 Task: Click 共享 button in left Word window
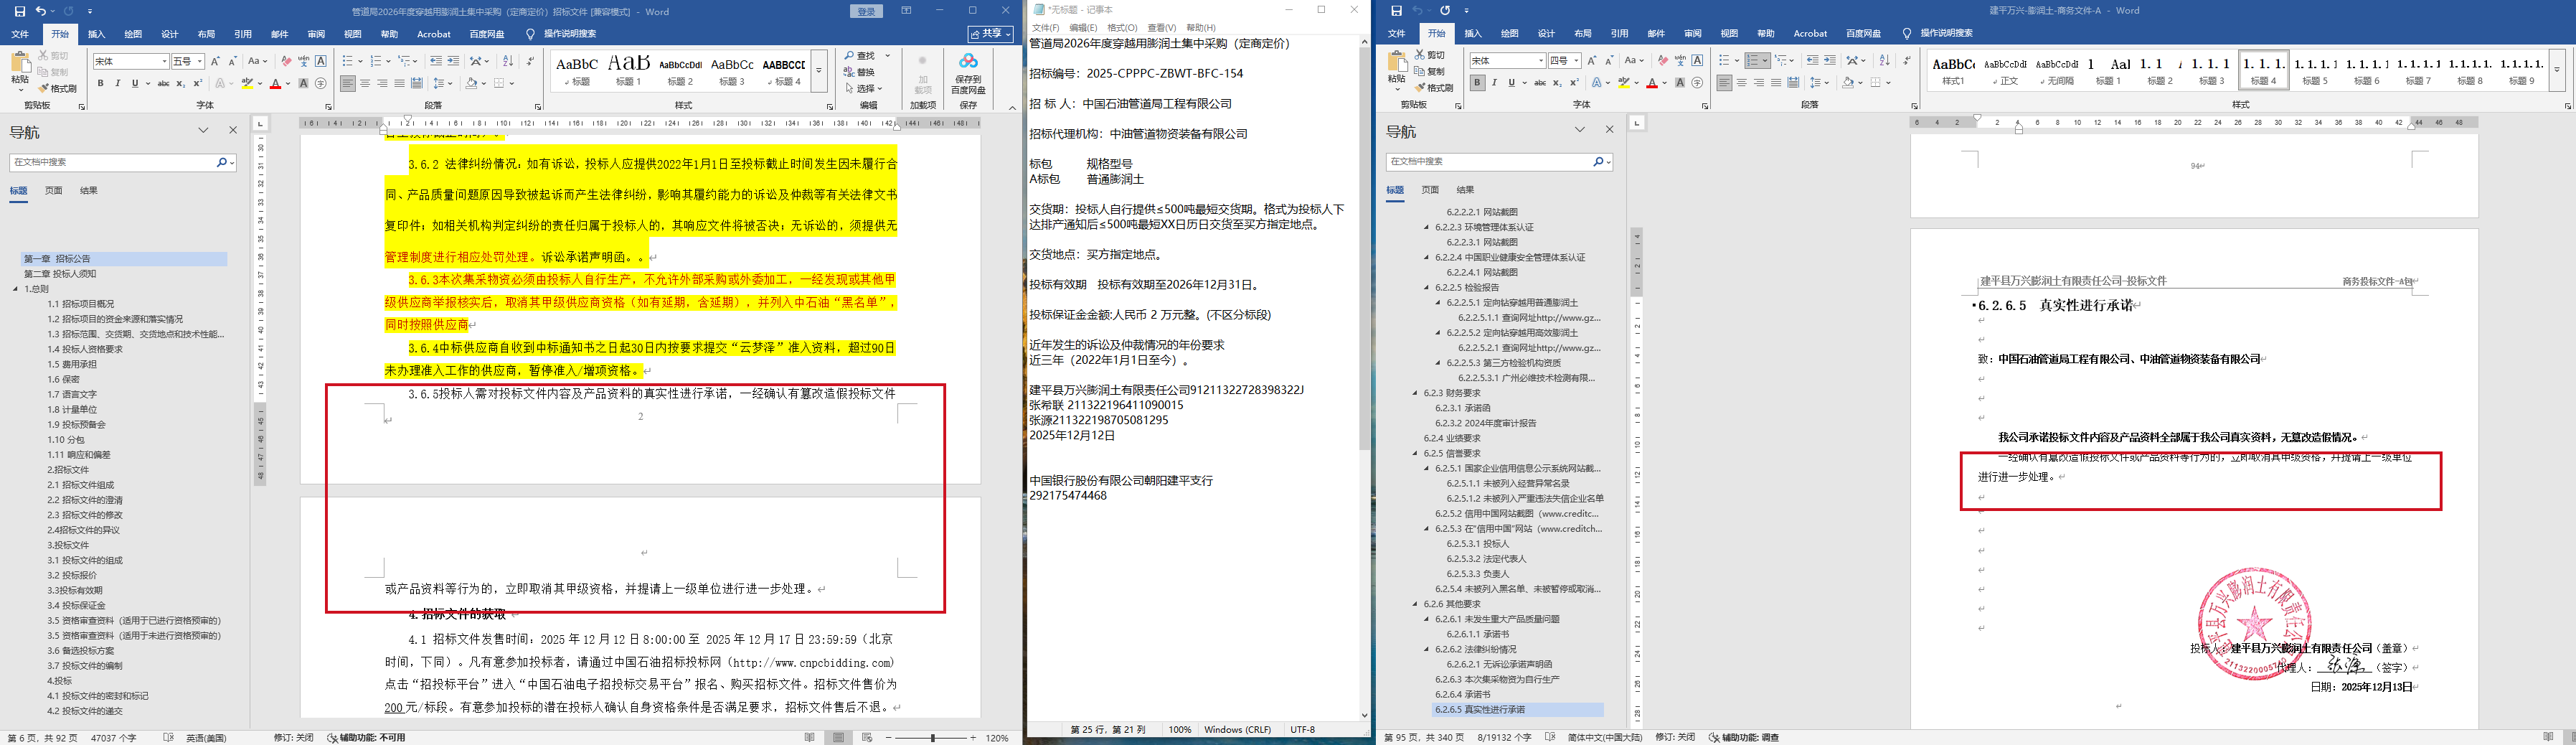[991, 34]
